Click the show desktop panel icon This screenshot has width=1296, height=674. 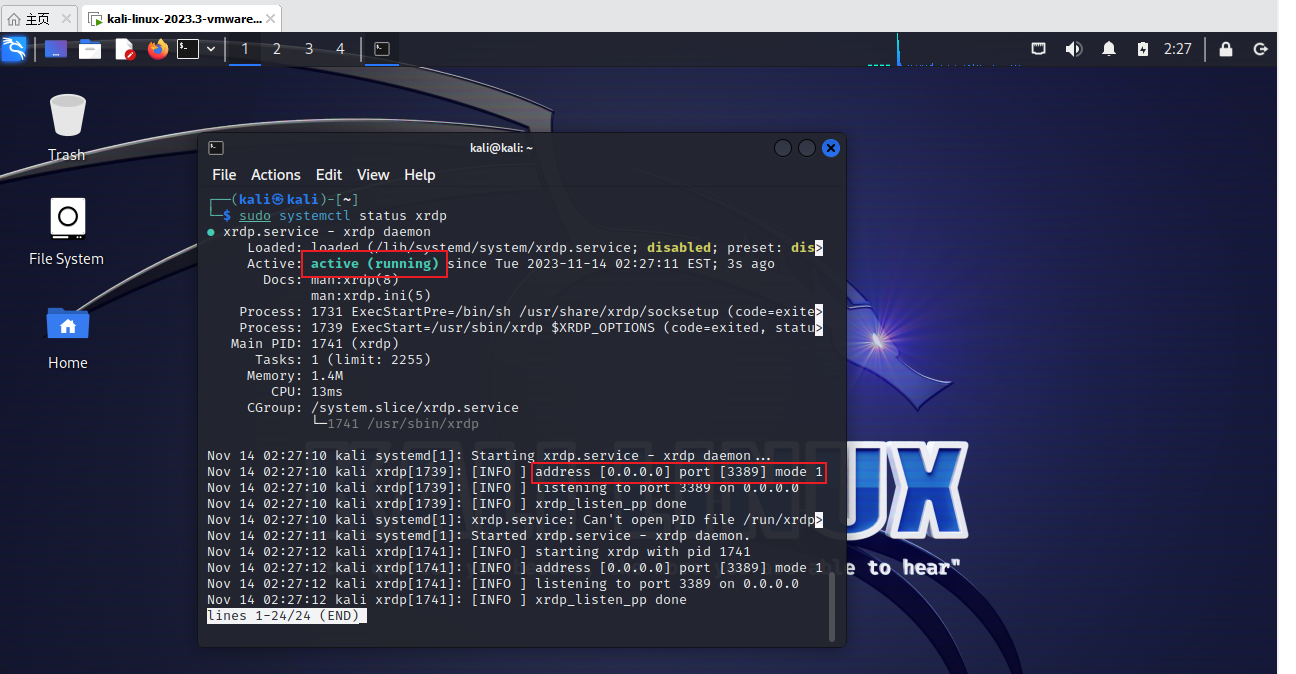(x=56, y=49)
